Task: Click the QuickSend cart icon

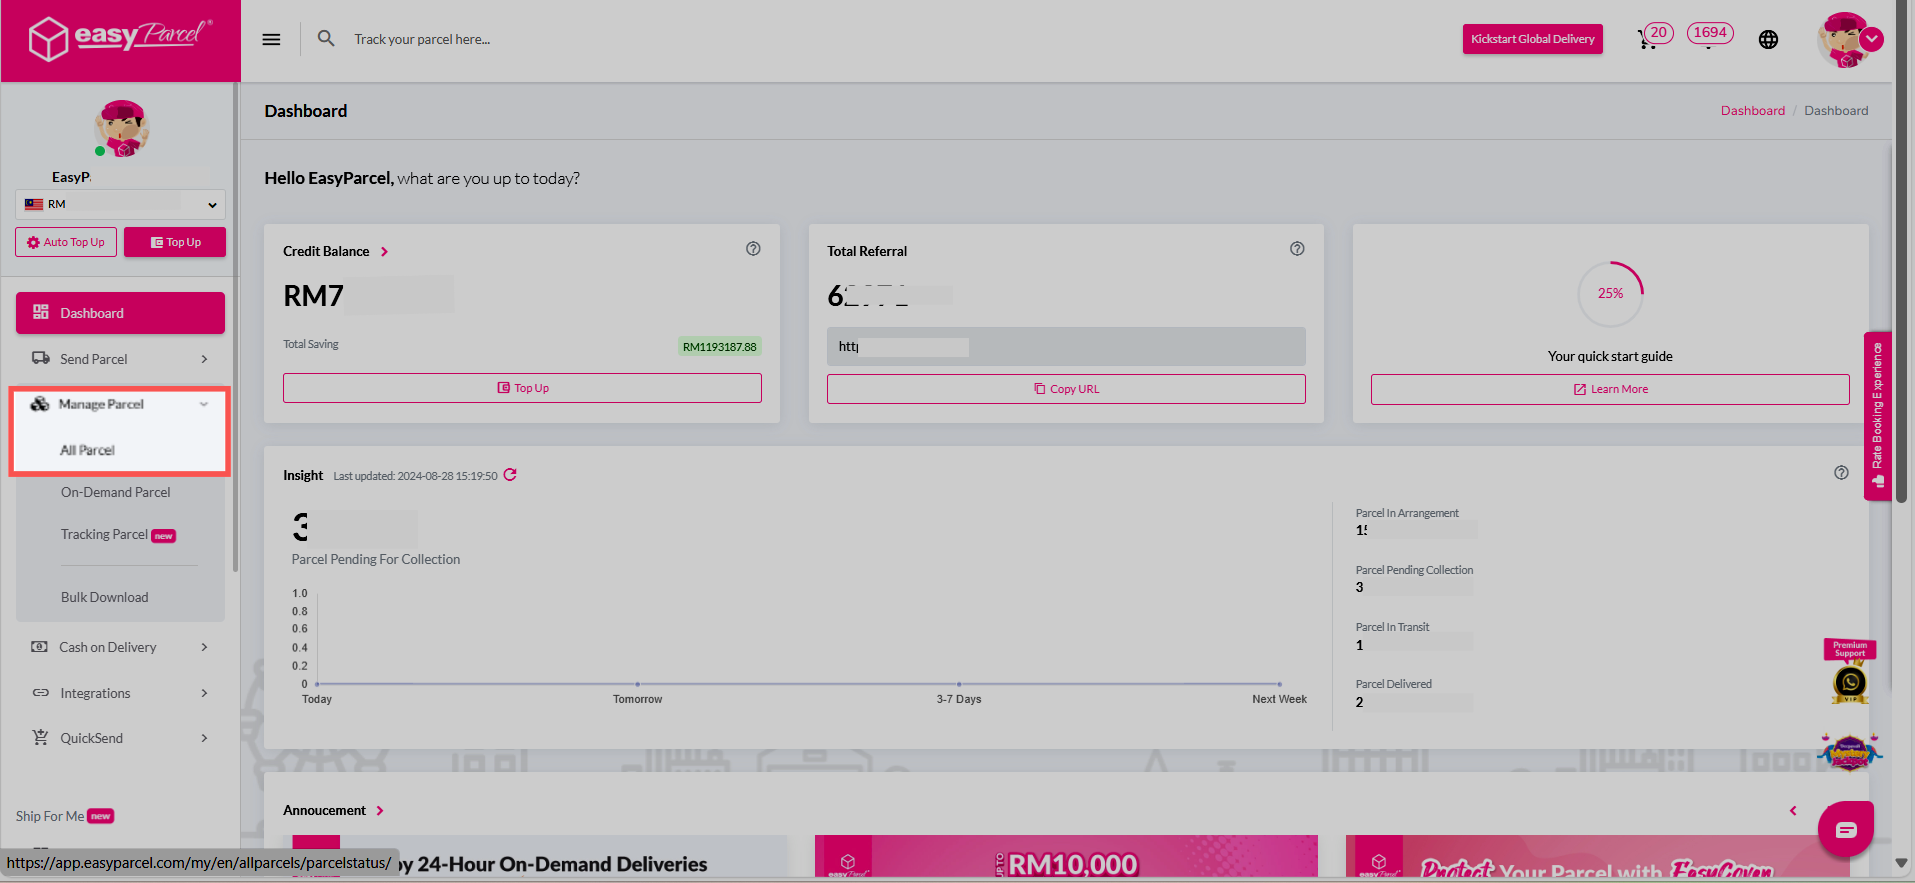Action: (40, 738)
